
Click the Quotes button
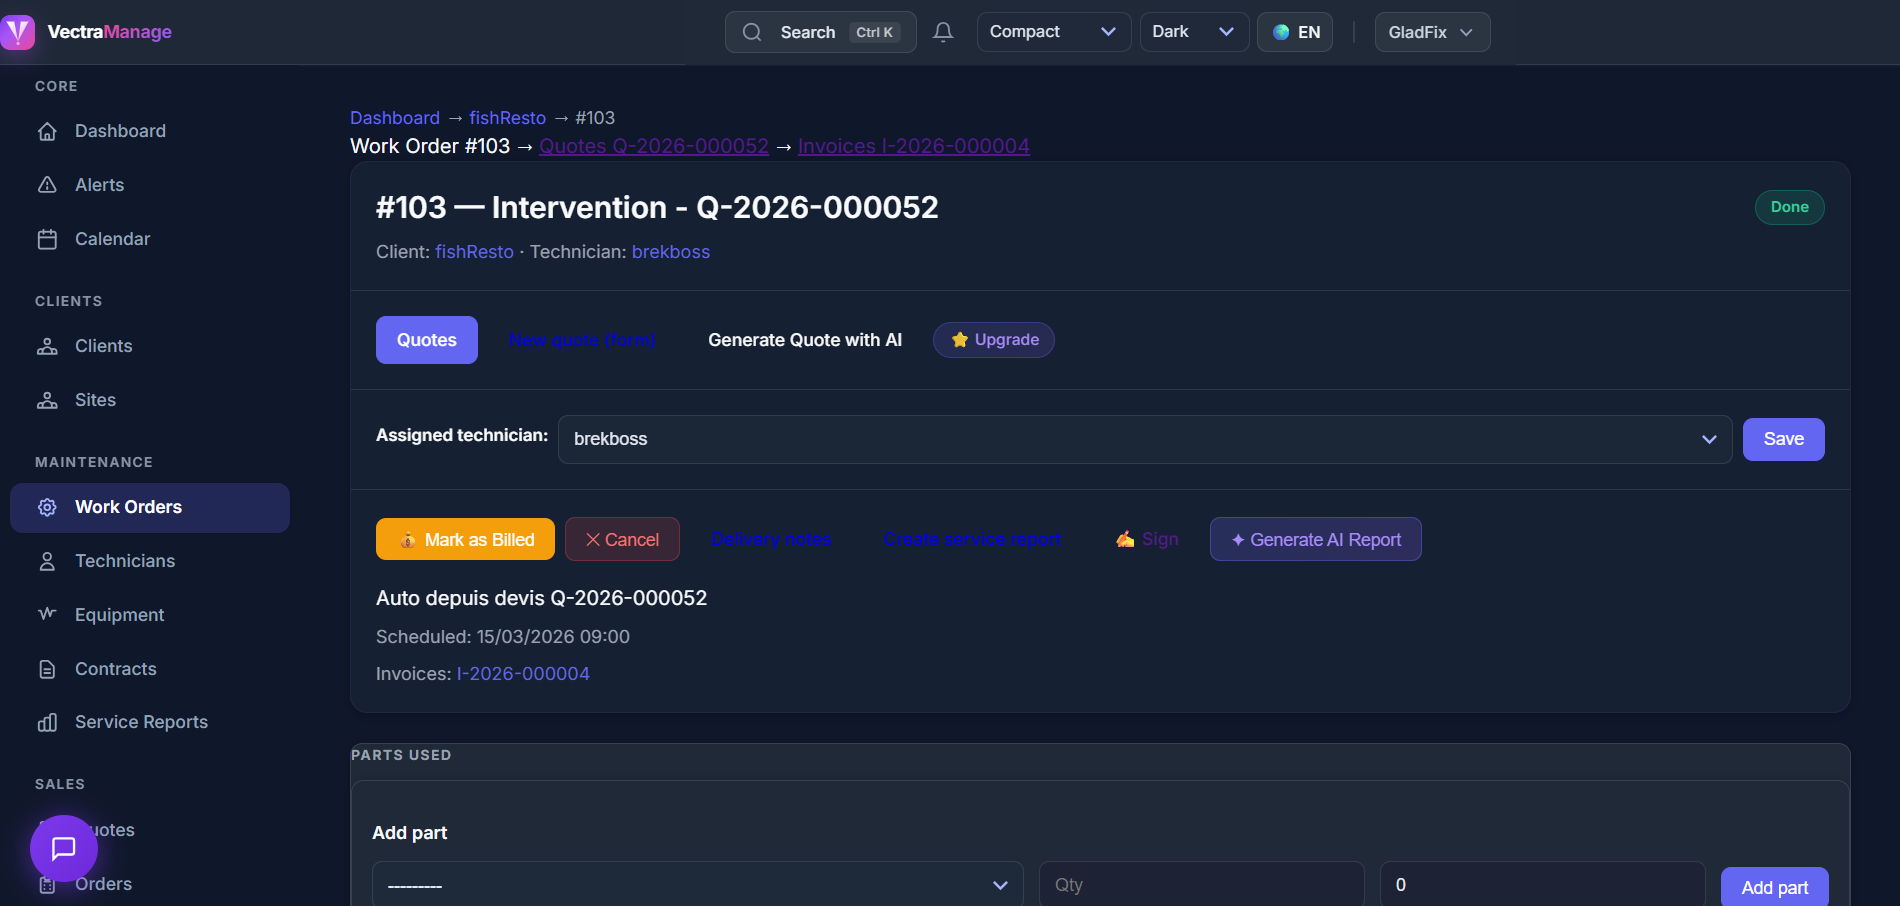[x=427, y=340]
